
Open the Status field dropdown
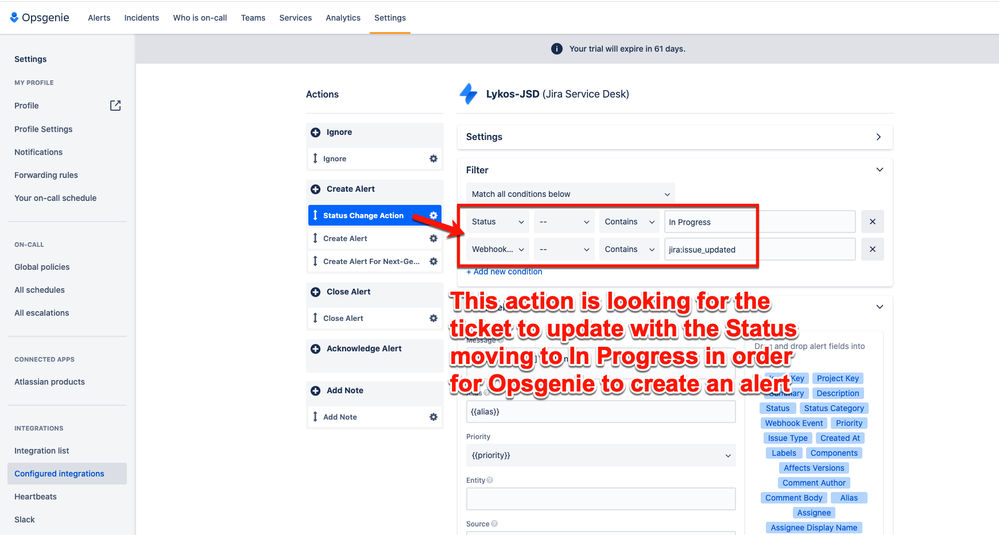[498, 222]
